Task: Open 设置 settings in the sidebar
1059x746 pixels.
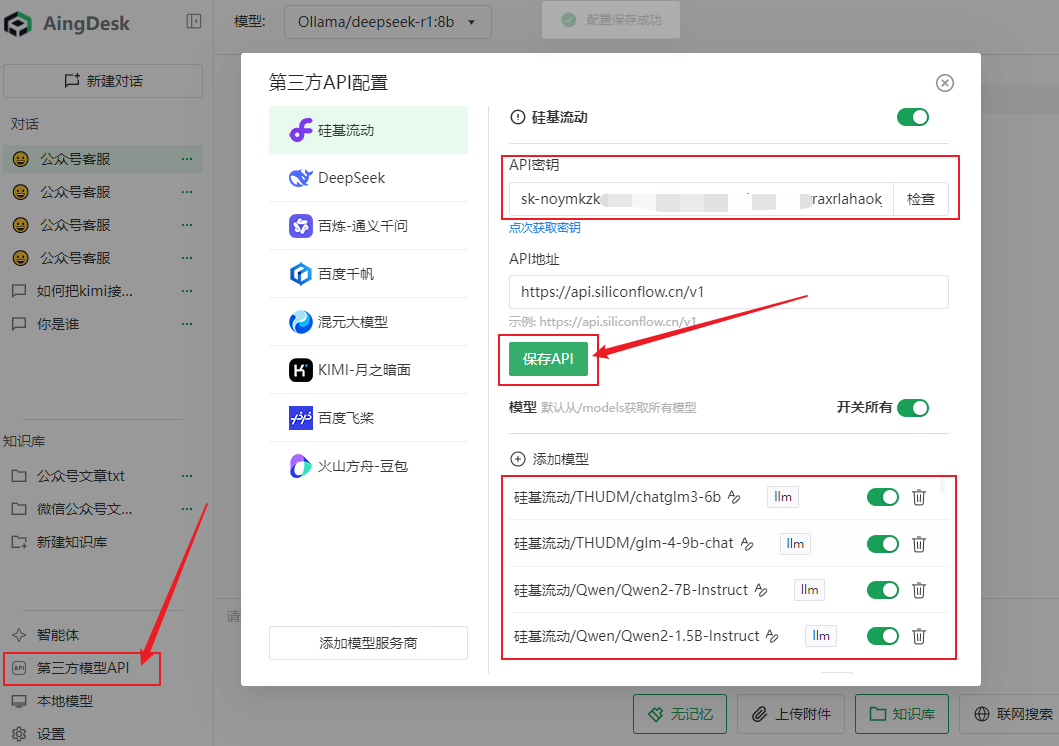Action: 38,734
